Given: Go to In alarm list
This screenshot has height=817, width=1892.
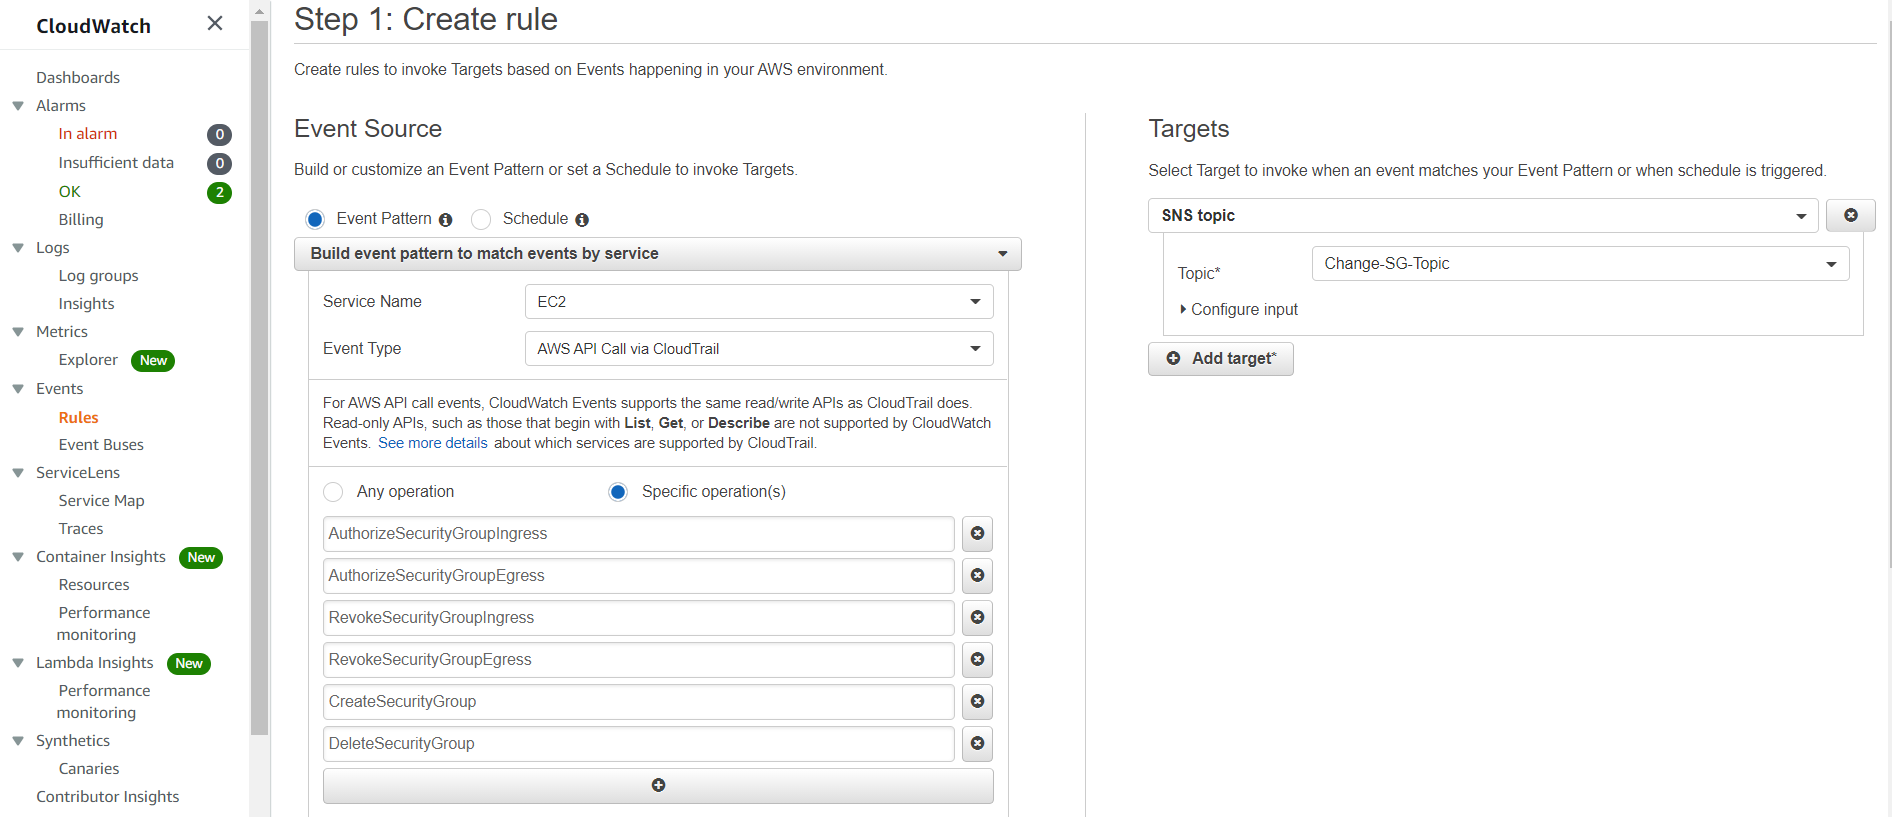Looking at the screenshot, I should pyautogui.click(x=88, y=134).
